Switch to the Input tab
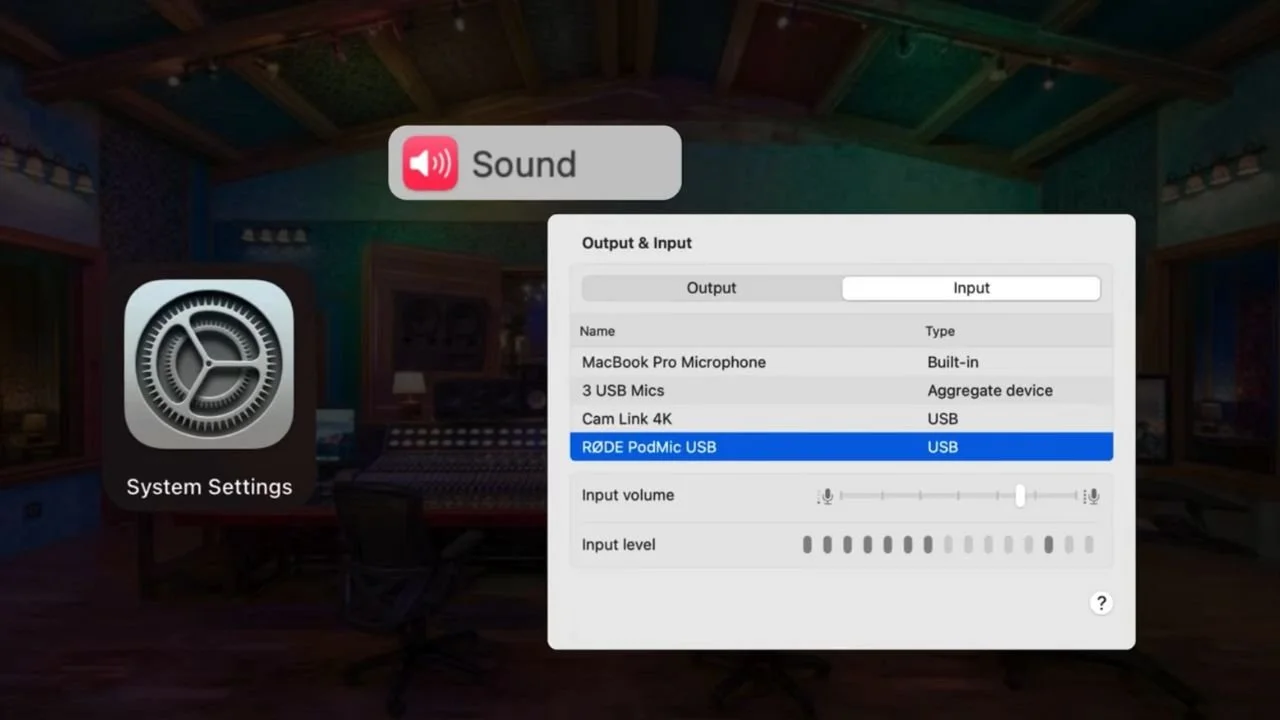The image size is (1280, 720). (971, 288)
